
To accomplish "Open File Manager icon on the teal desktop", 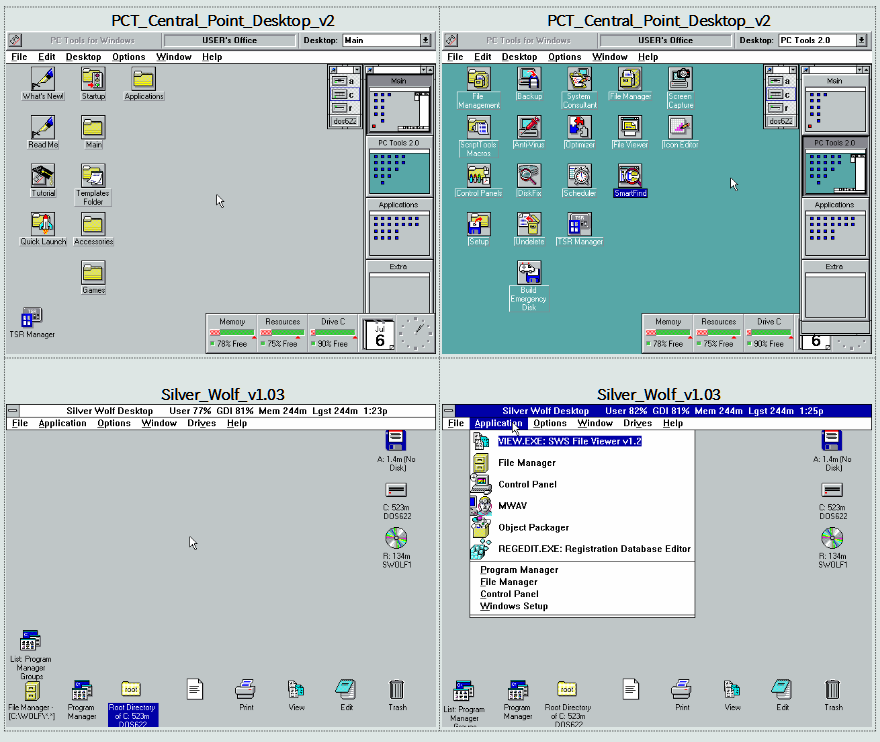I will [x=630, y=84].
